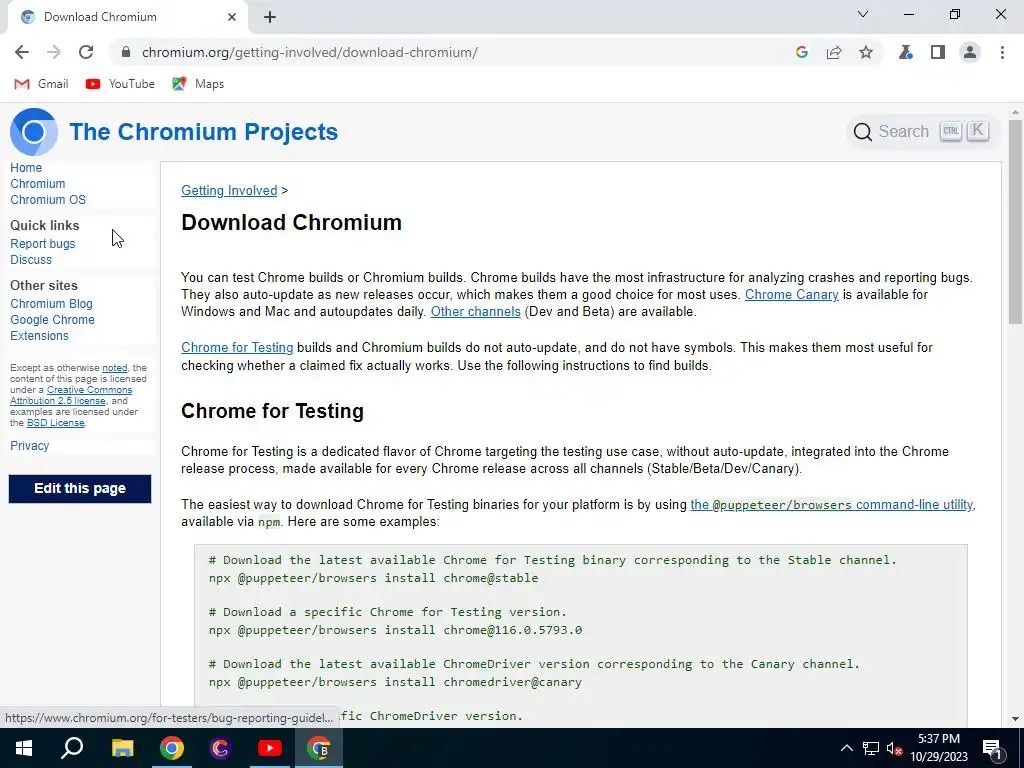1024x768 pixels.
Task: Open the taskbar clock and date
Action: 939,748
